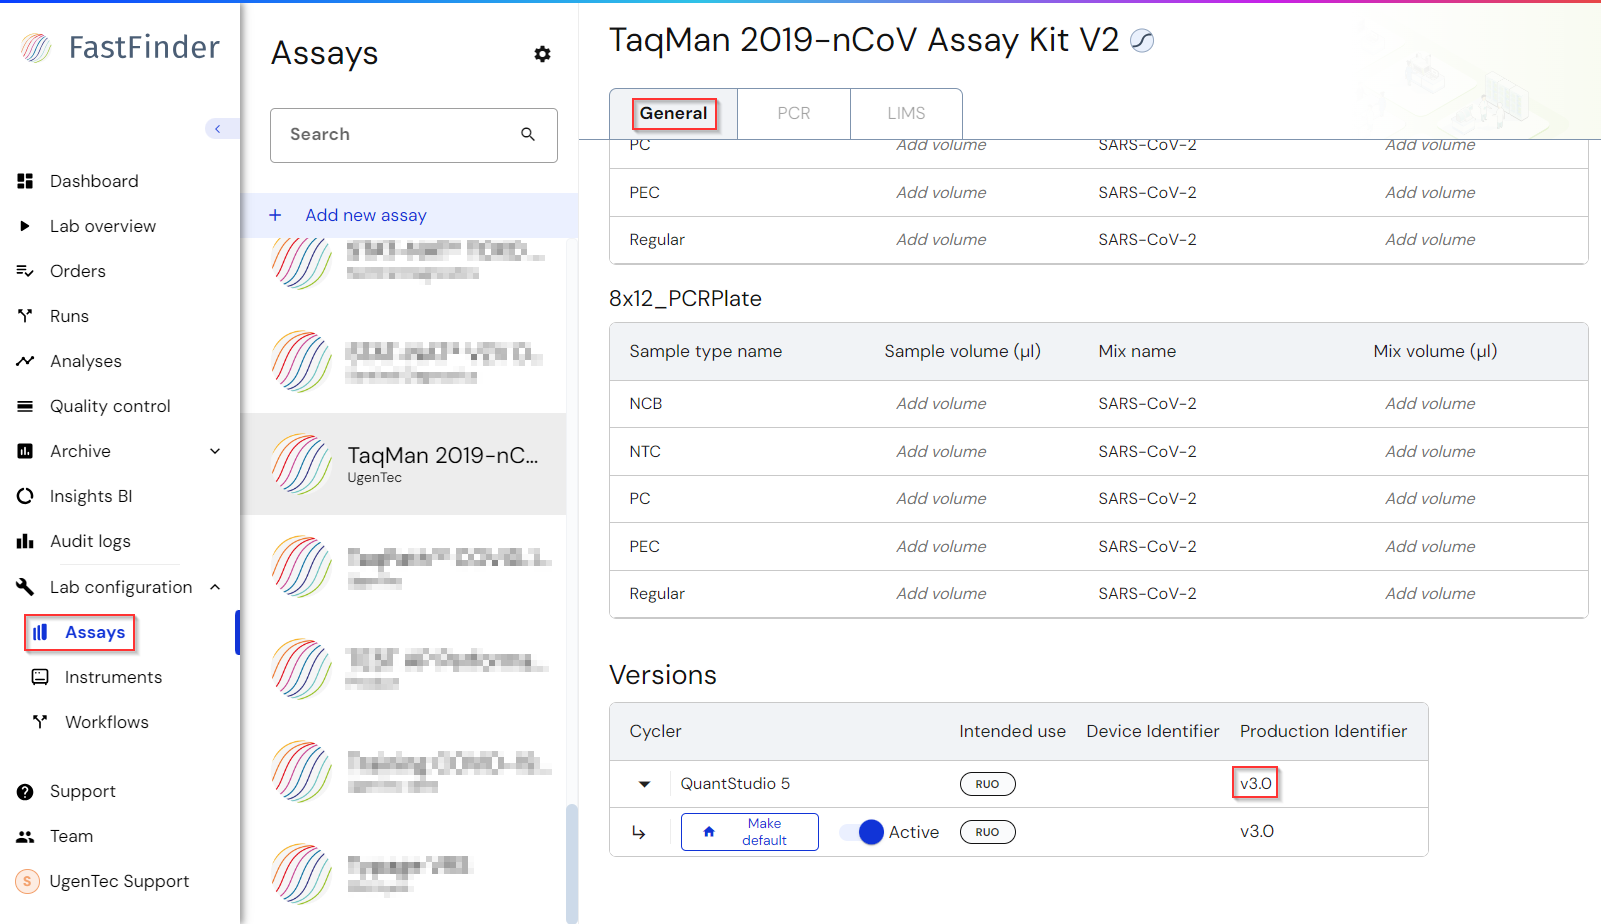Click Add volume sample for 8x12 NCB
Screen dimensions: 1601x924
coord(941,404)
